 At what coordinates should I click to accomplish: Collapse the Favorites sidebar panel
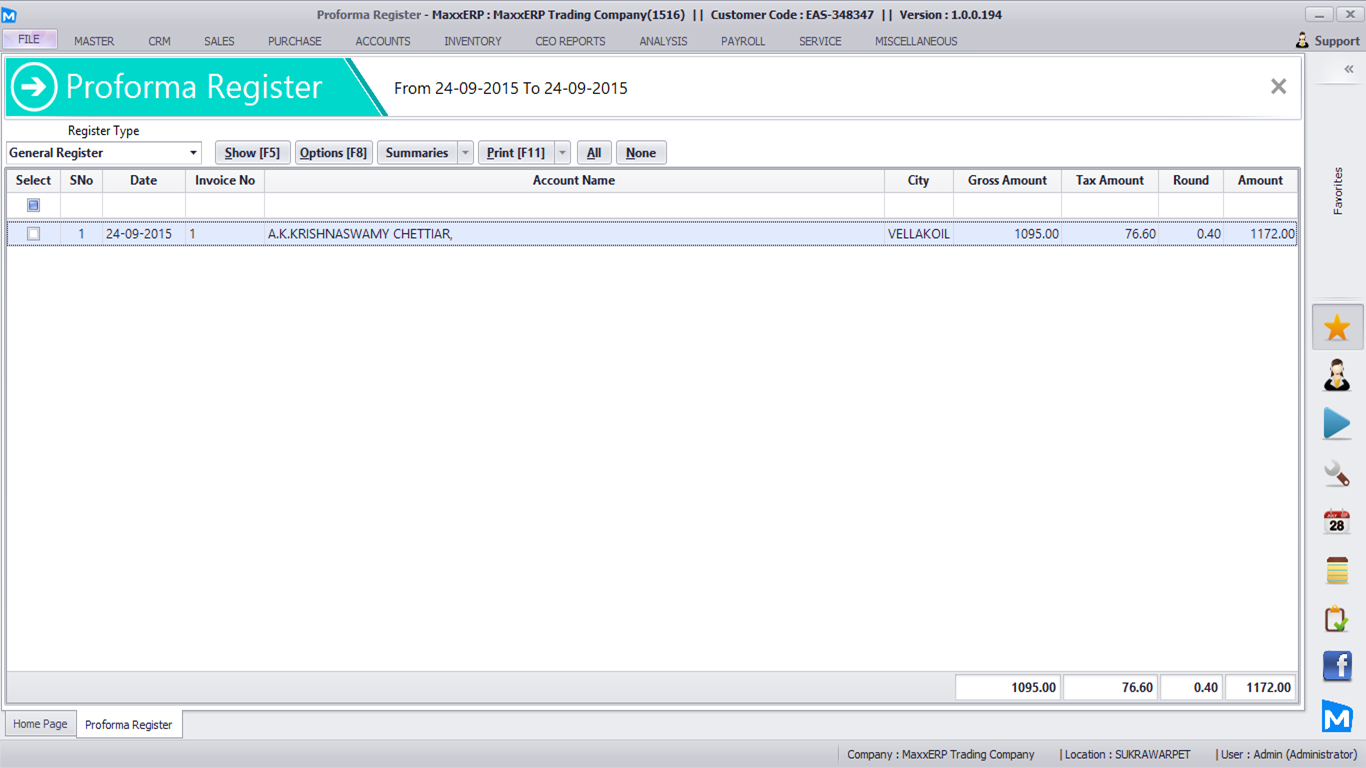[1348, 69]
